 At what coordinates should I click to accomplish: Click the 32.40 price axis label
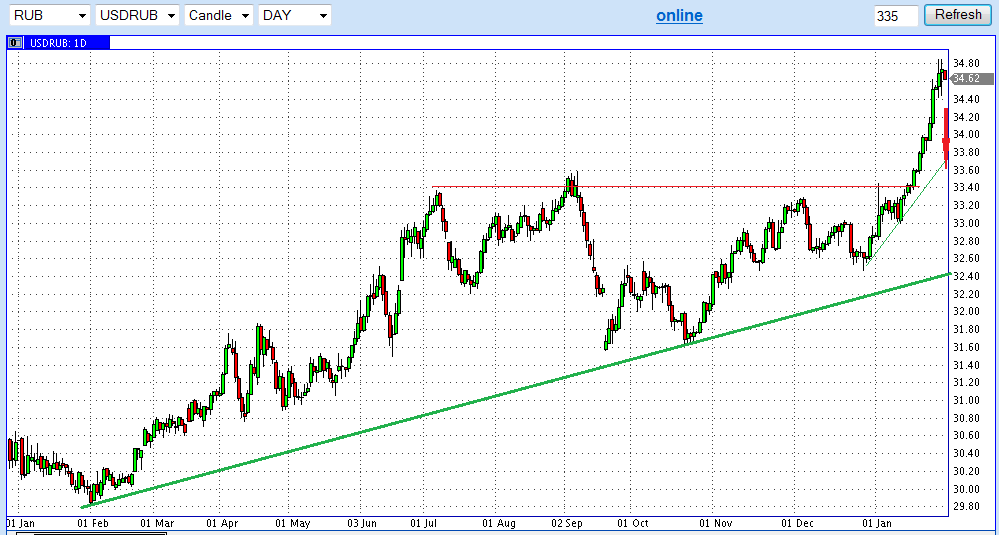pos(965,276)
